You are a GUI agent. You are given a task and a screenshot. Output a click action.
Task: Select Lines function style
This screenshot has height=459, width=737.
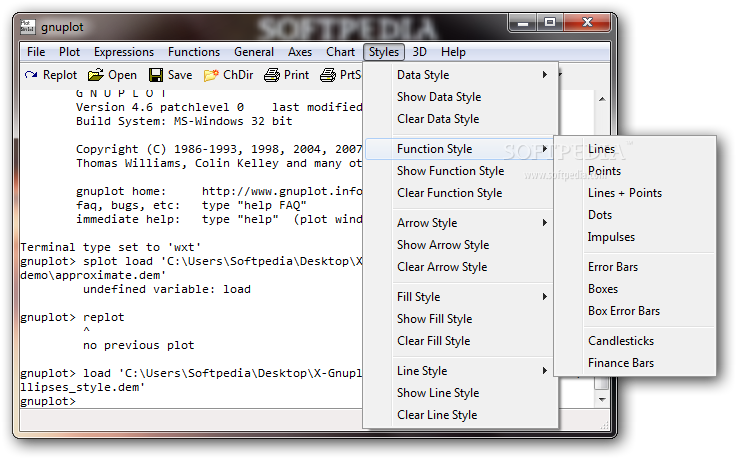coord(635,149)
